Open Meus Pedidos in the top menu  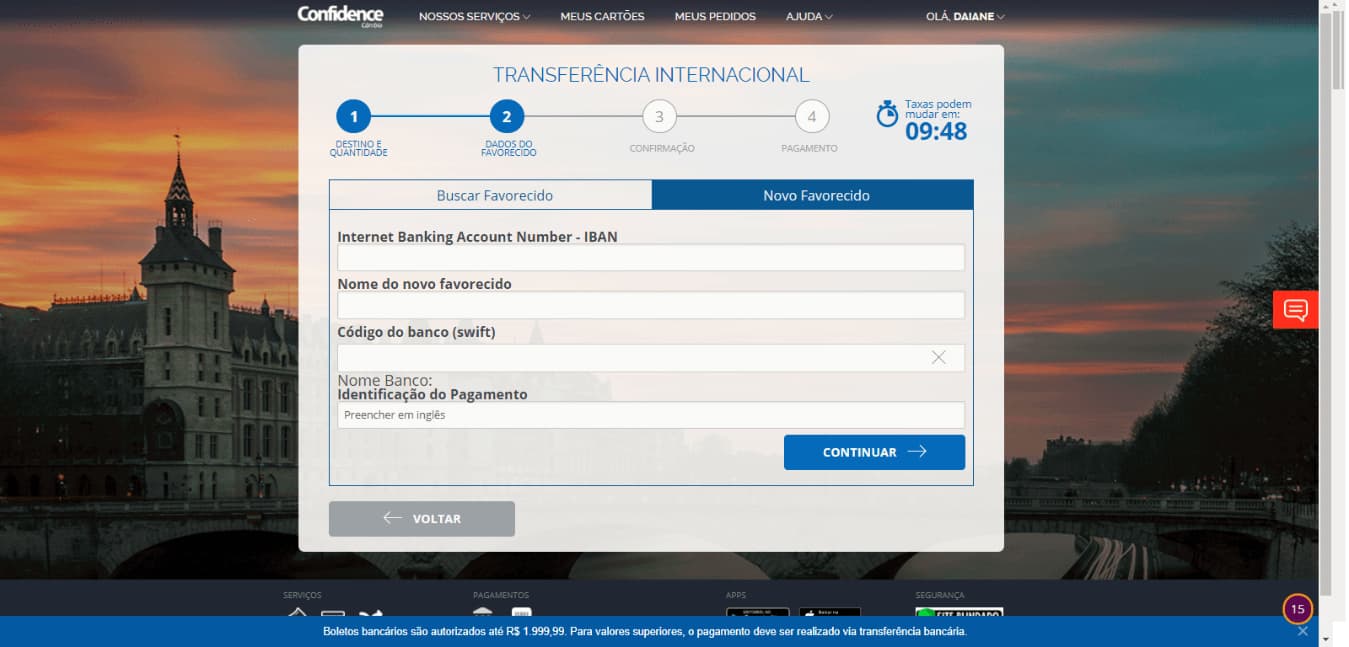pos(715,16)
